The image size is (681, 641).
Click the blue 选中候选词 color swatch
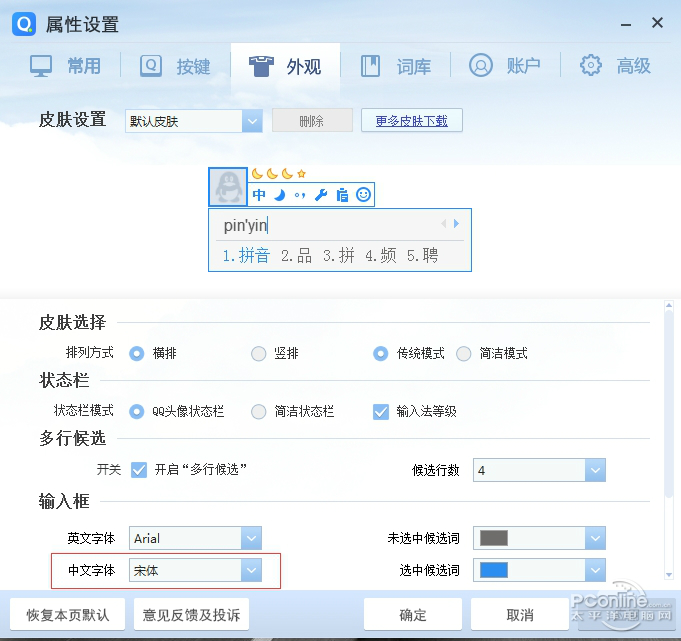(x=494, y=570)
